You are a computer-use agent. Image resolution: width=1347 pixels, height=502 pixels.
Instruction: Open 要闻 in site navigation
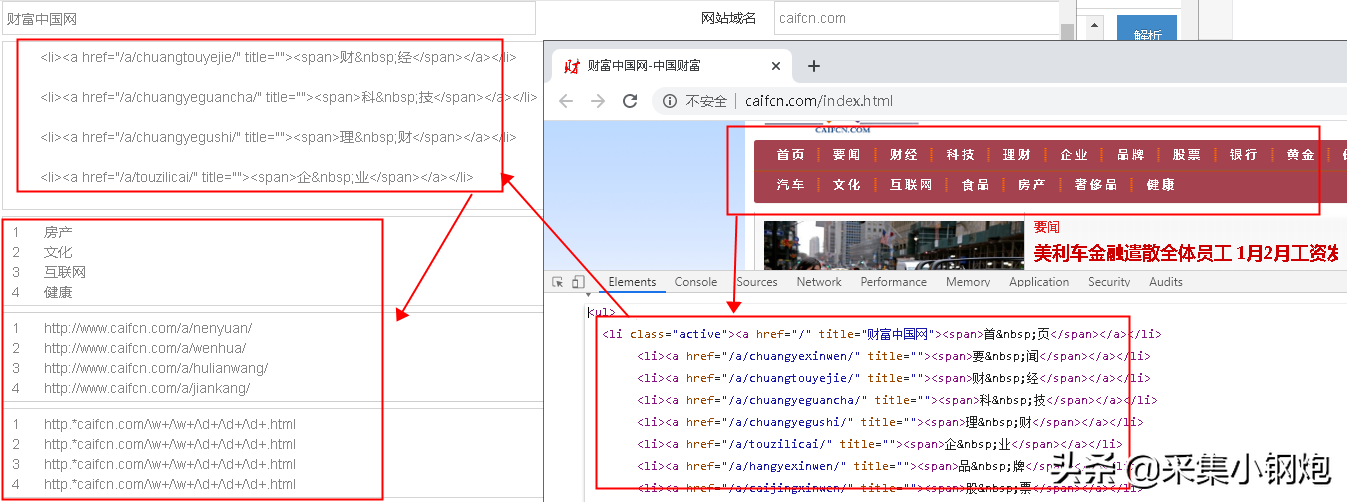846,155
